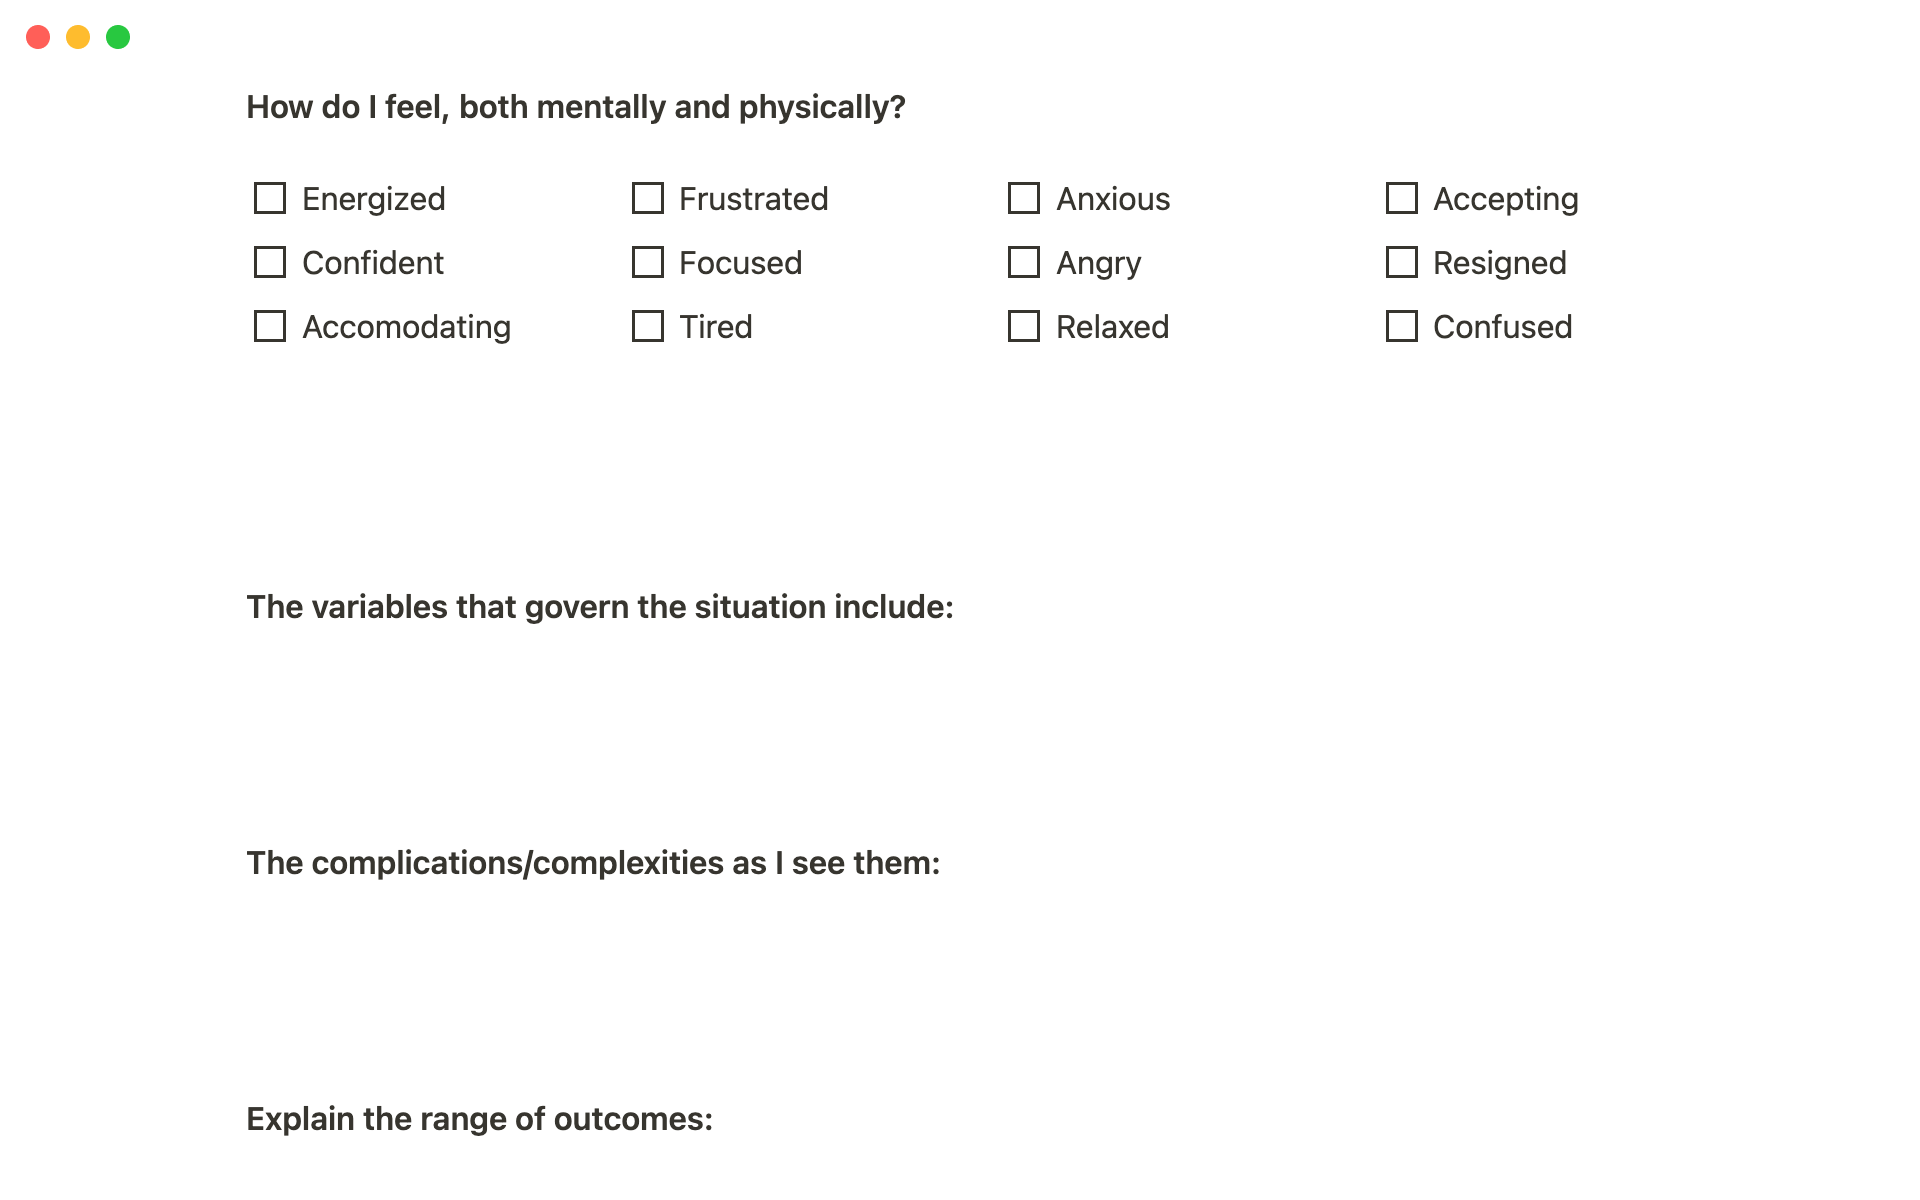The image size is (1920, 1200).
Task: Enable the Relaxed checkbox
Action: 1024,326
